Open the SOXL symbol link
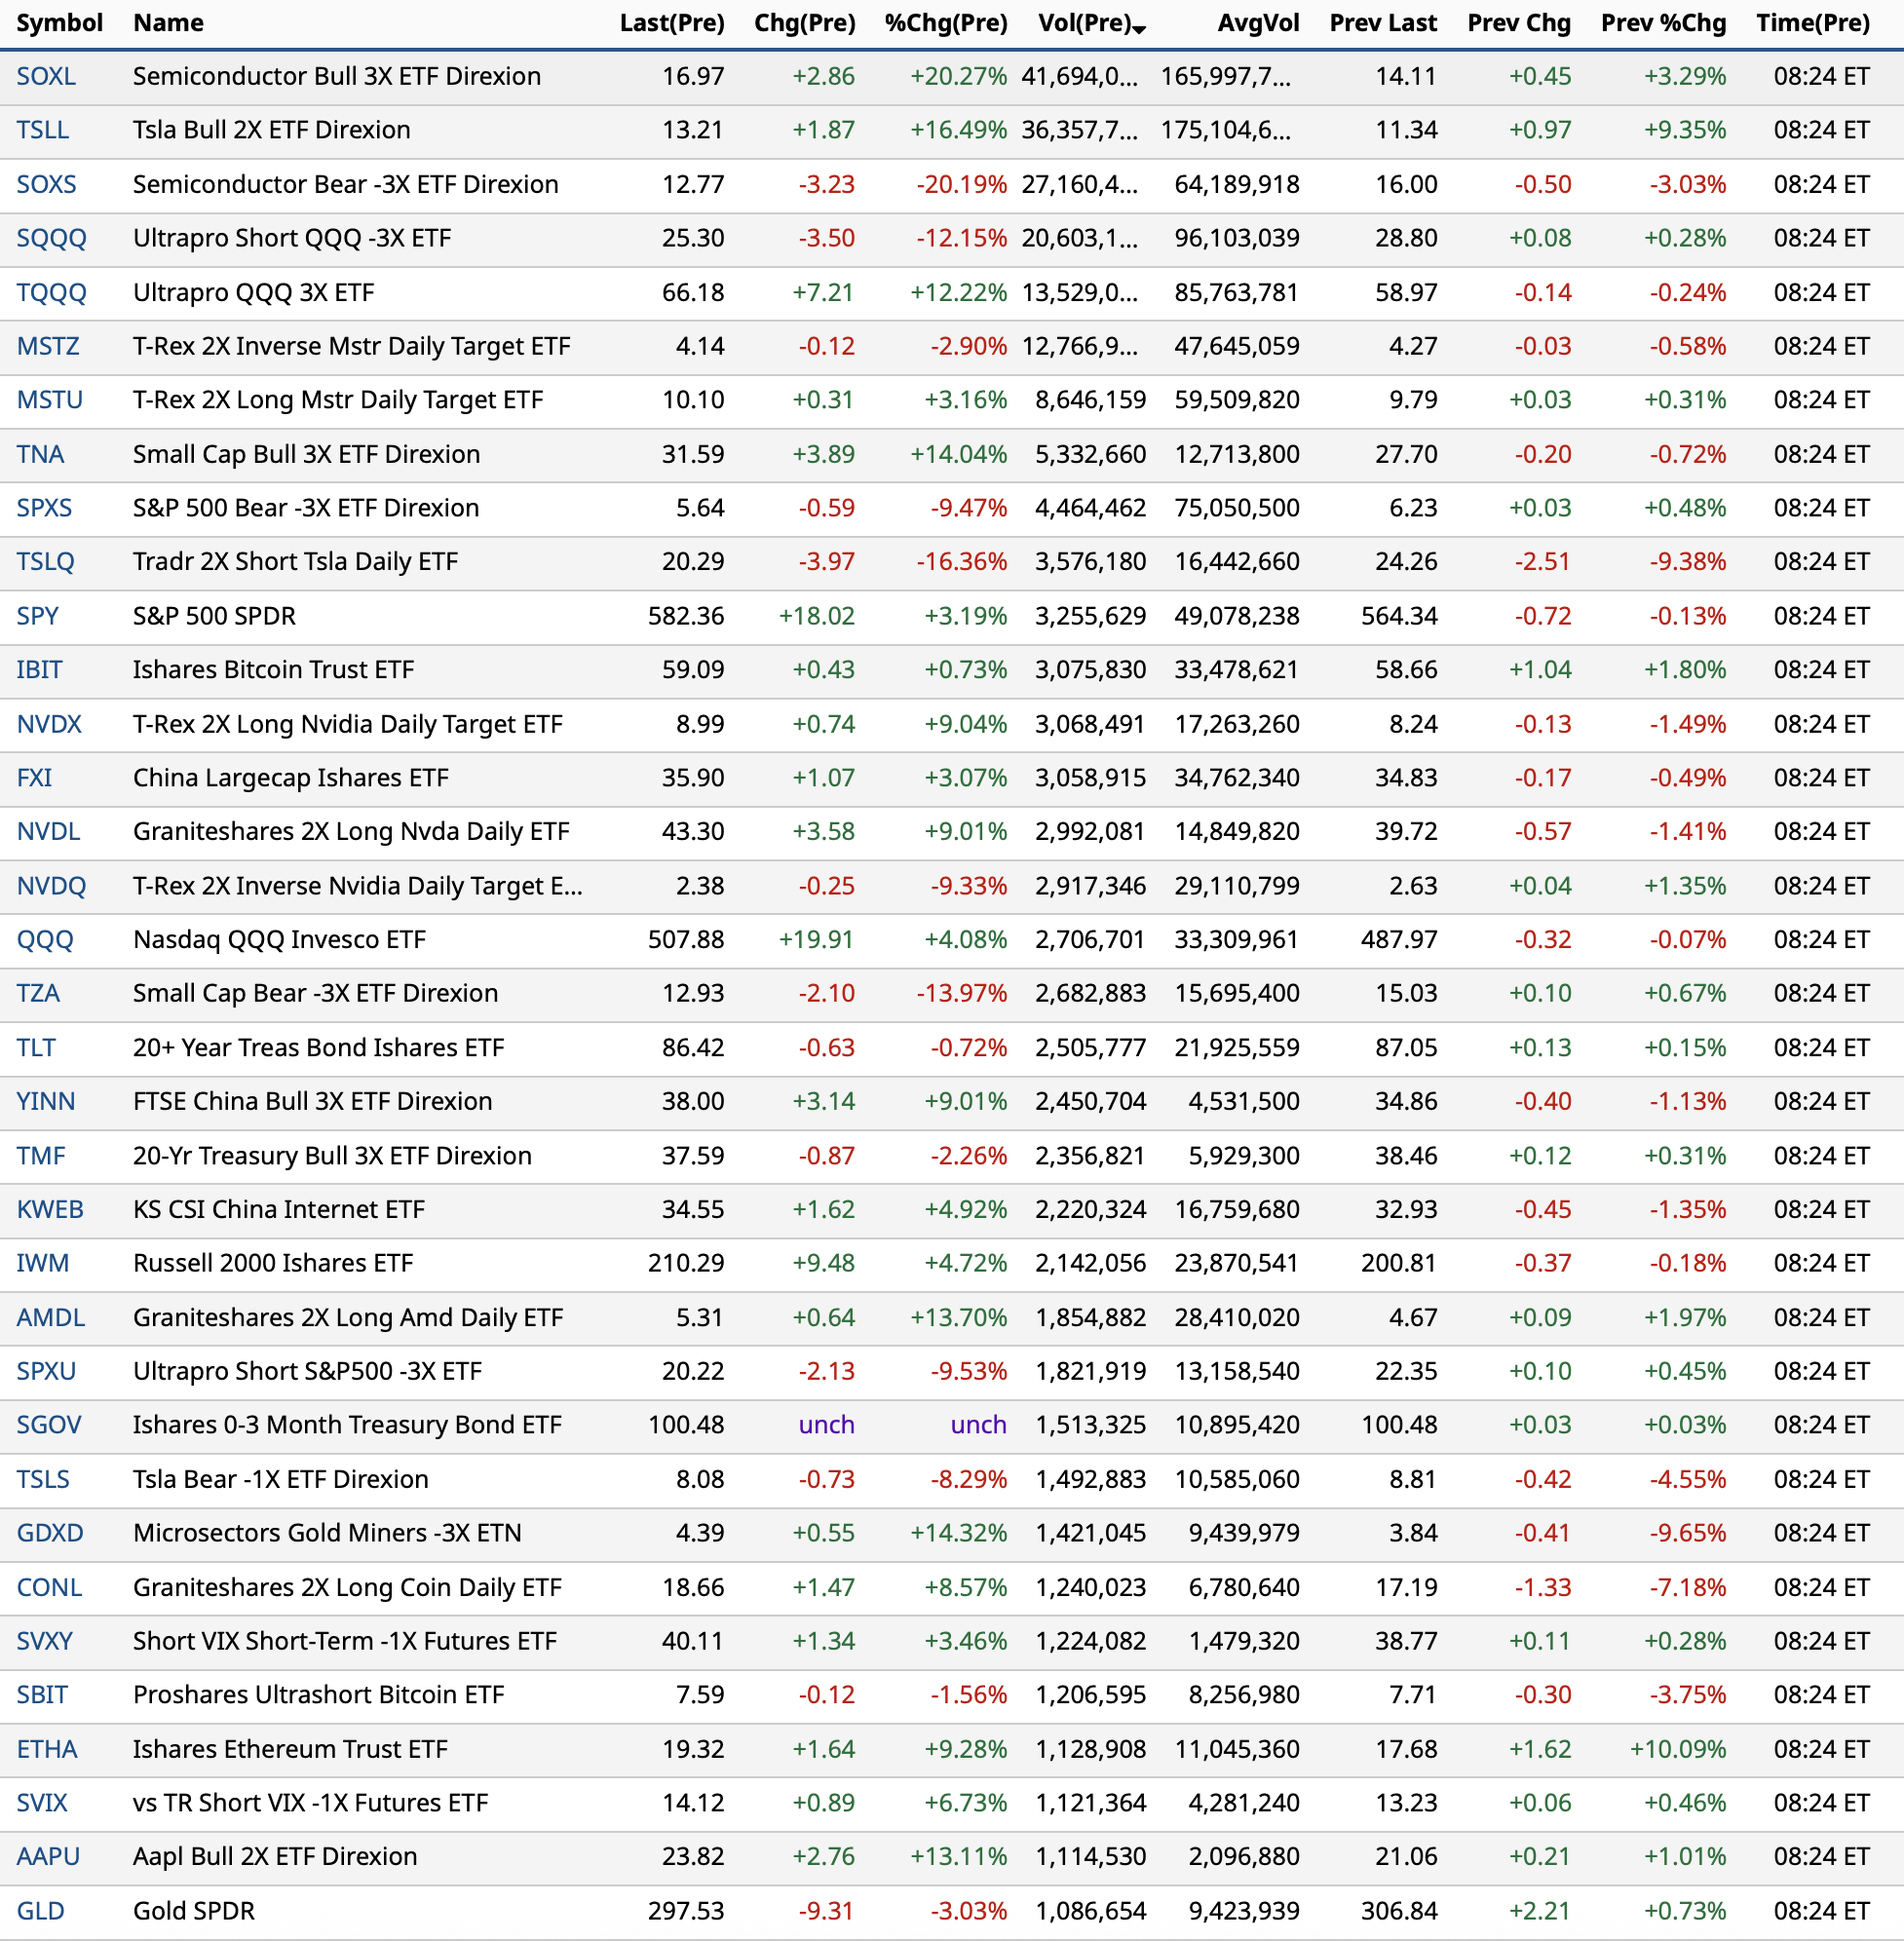The width and height of the screenshot is (1904, 1941). (46, 76)
